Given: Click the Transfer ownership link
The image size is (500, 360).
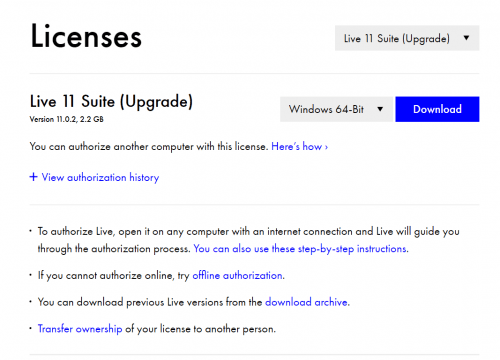Looking at the screenshot, I should coord(80,329).
